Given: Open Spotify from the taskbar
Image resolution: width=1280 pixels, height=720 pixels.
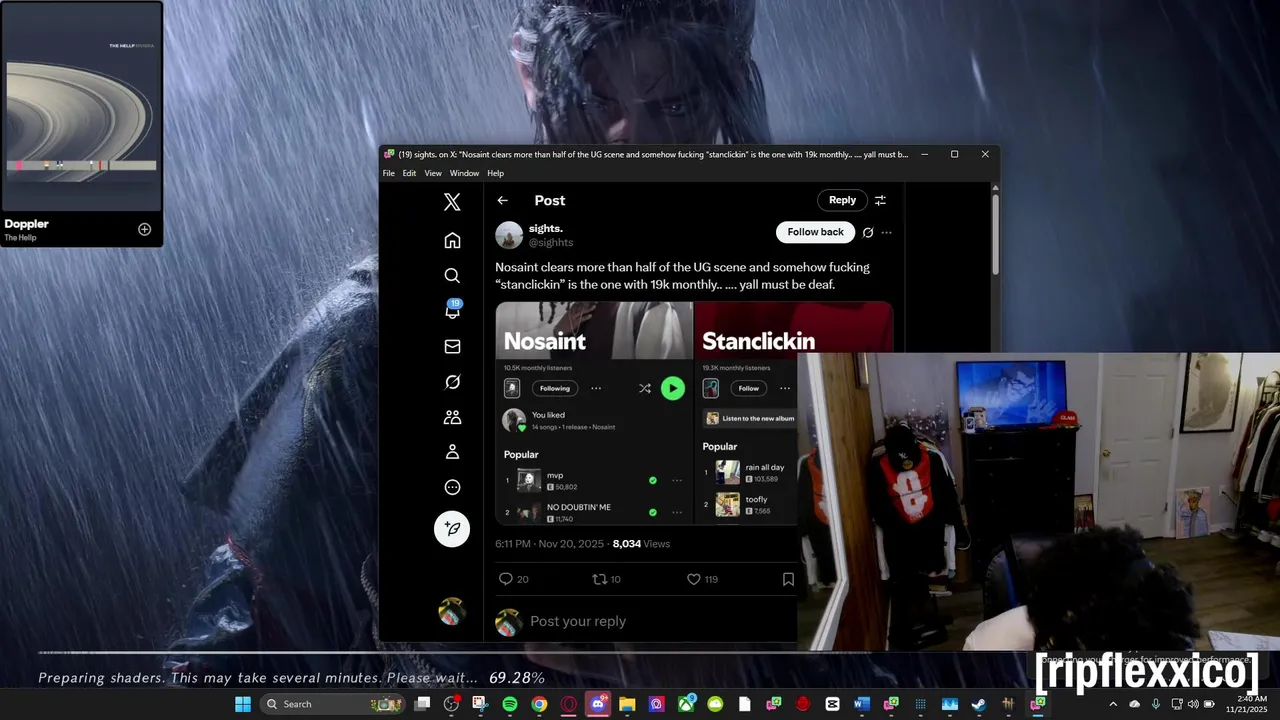Looking at the screenshot, I should [510, 704].
